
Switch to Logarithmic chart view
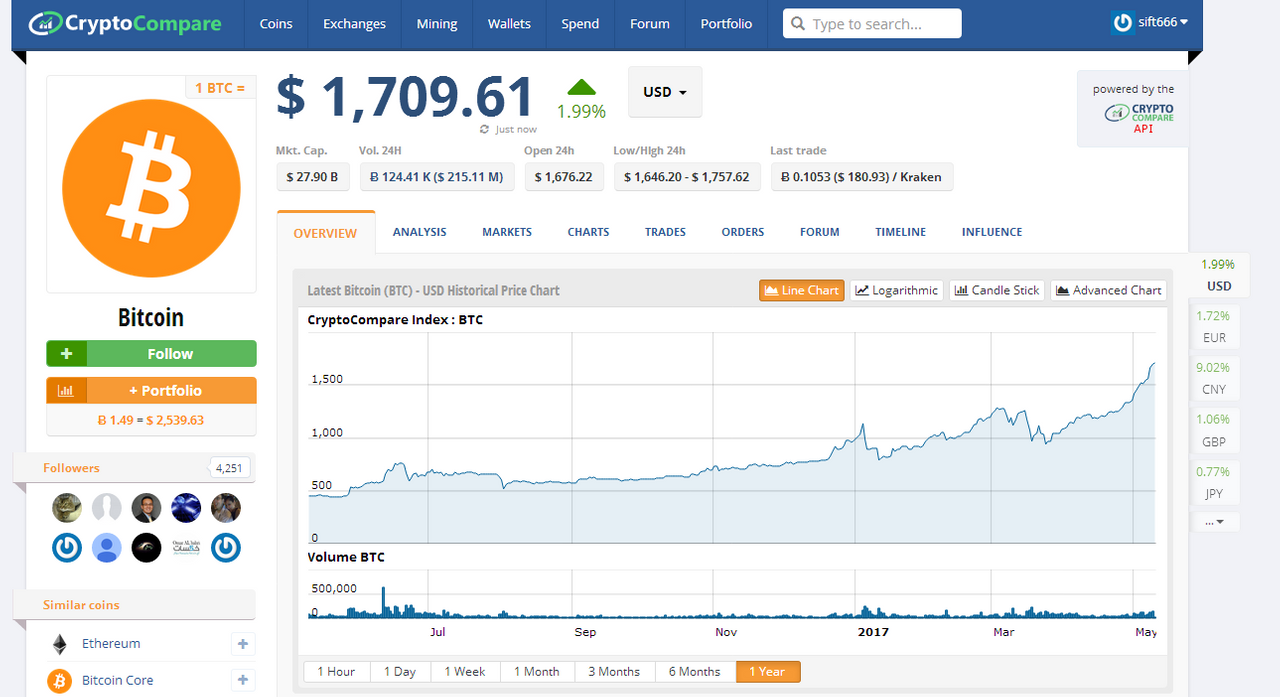[x=896, y=290]
